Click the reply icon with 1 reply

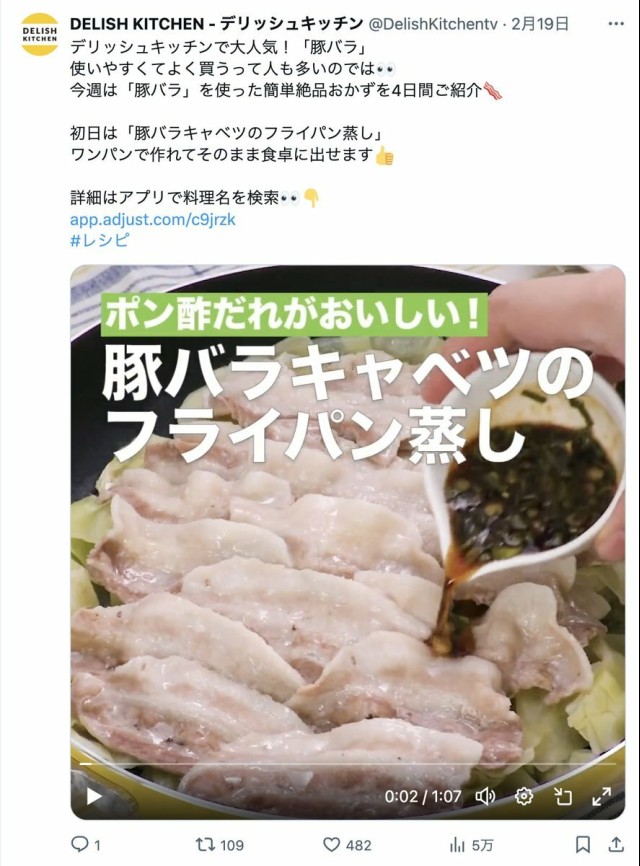80,844
